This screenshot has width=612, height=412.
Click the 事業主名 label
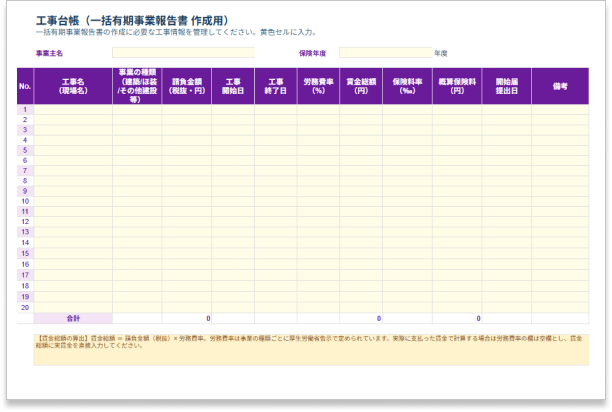point(49,53)
